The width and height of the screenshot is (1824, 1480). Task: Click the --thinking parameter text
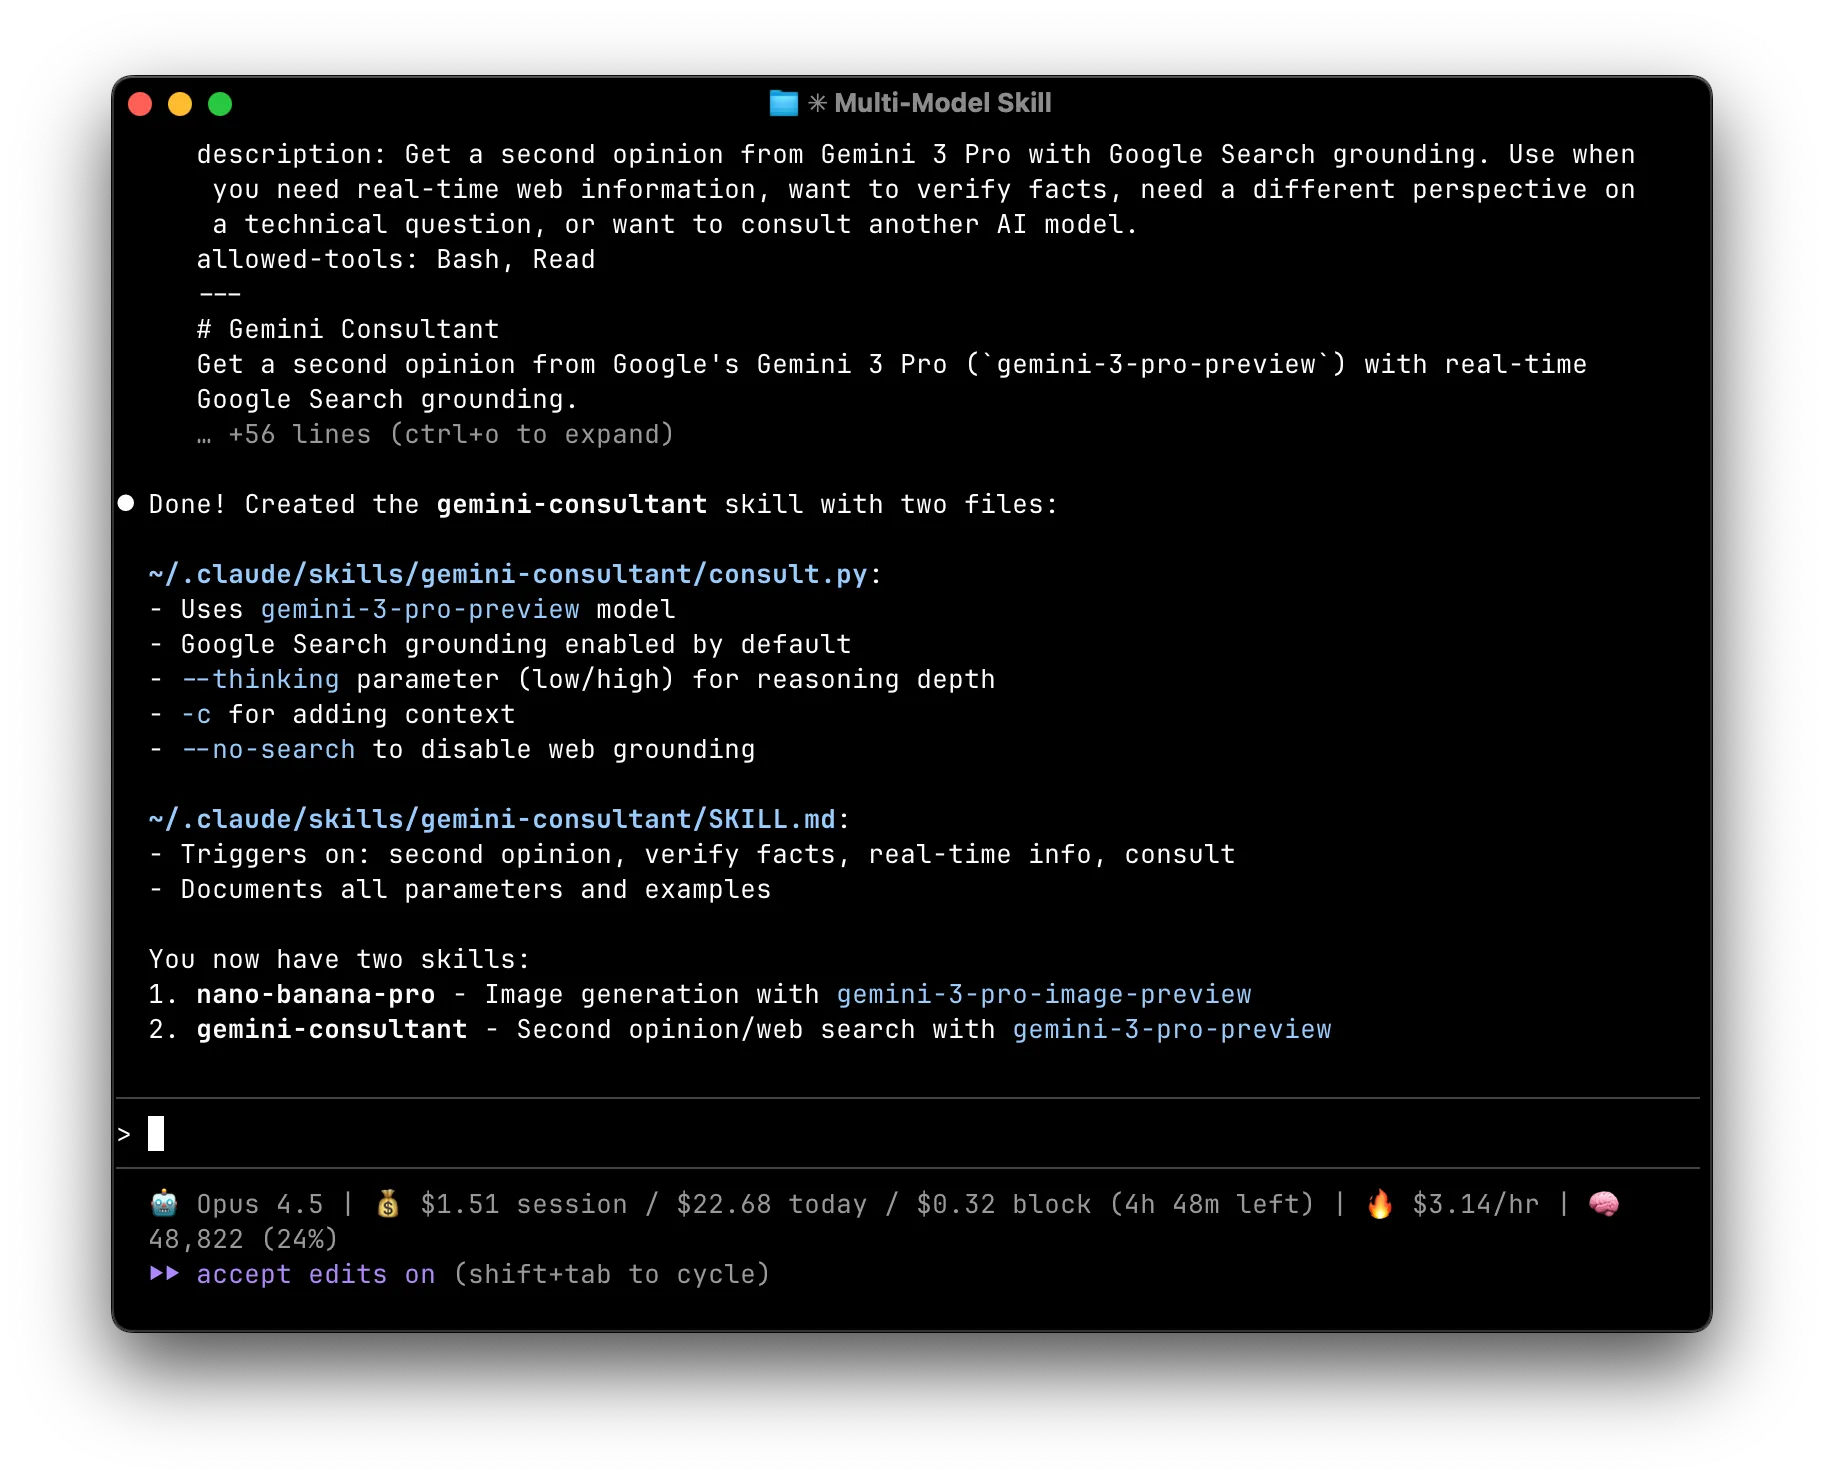(x=260, y=679)
